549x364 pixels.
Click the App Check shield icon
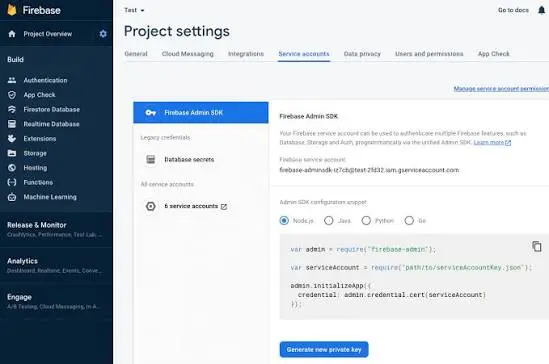[x=12, y=95]
